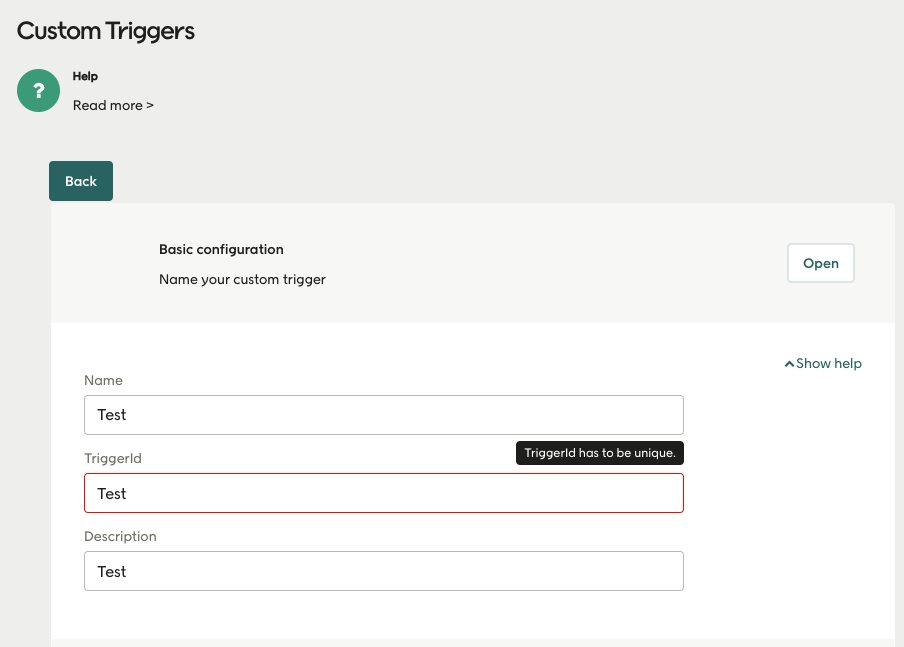The width and height of the screenshot is (904, 647).
Task: Edit the TriggerId value Test
Action: pos(113,492)
